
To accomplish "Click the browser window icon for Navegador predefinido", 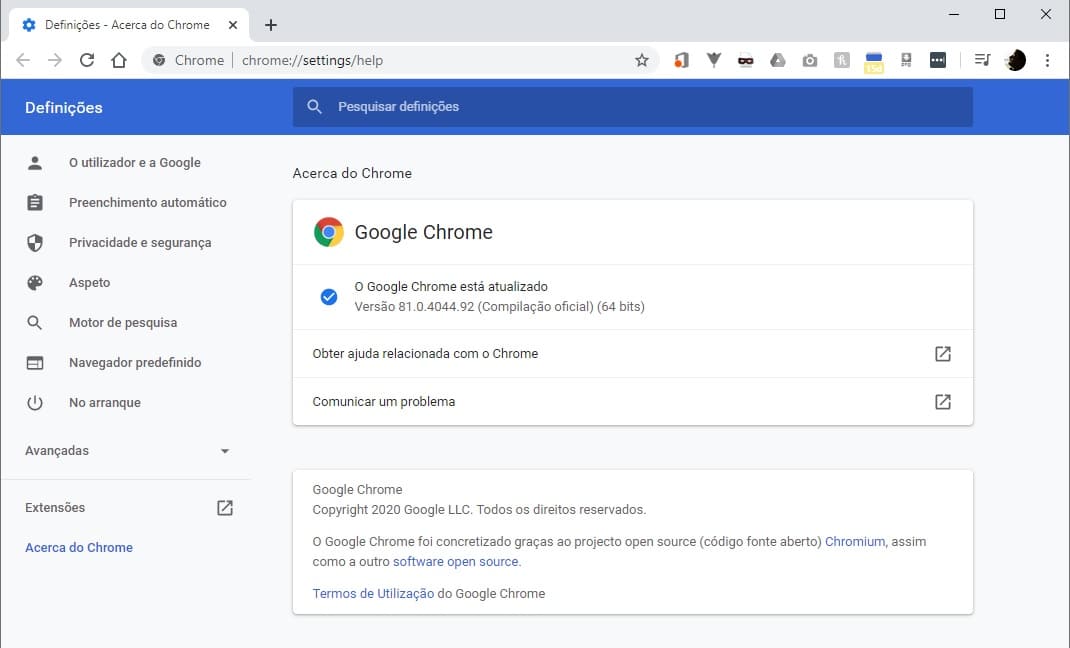I will 35,363.
